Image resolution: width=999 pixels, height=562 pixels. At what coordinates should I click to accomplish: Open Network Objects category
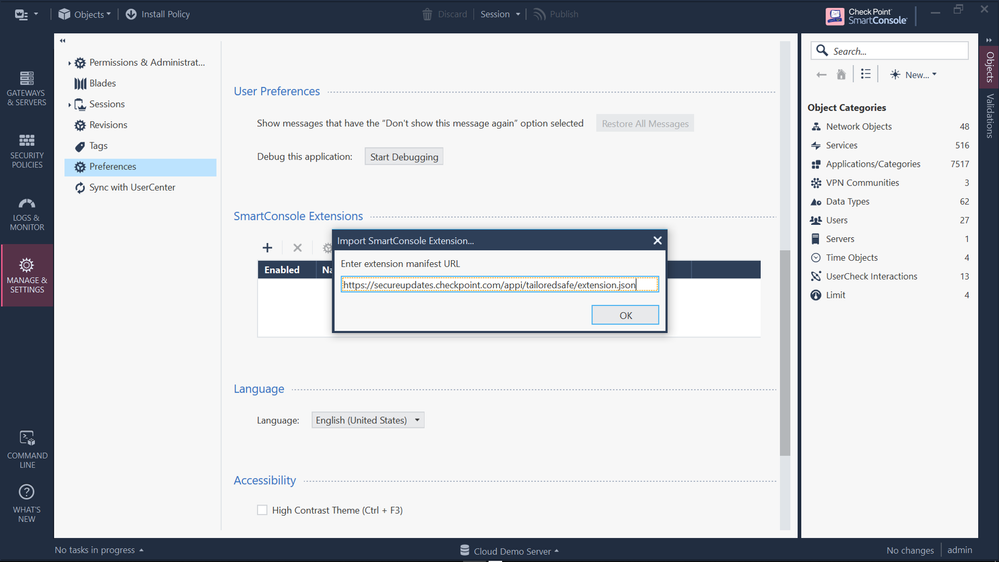[889, 127]
